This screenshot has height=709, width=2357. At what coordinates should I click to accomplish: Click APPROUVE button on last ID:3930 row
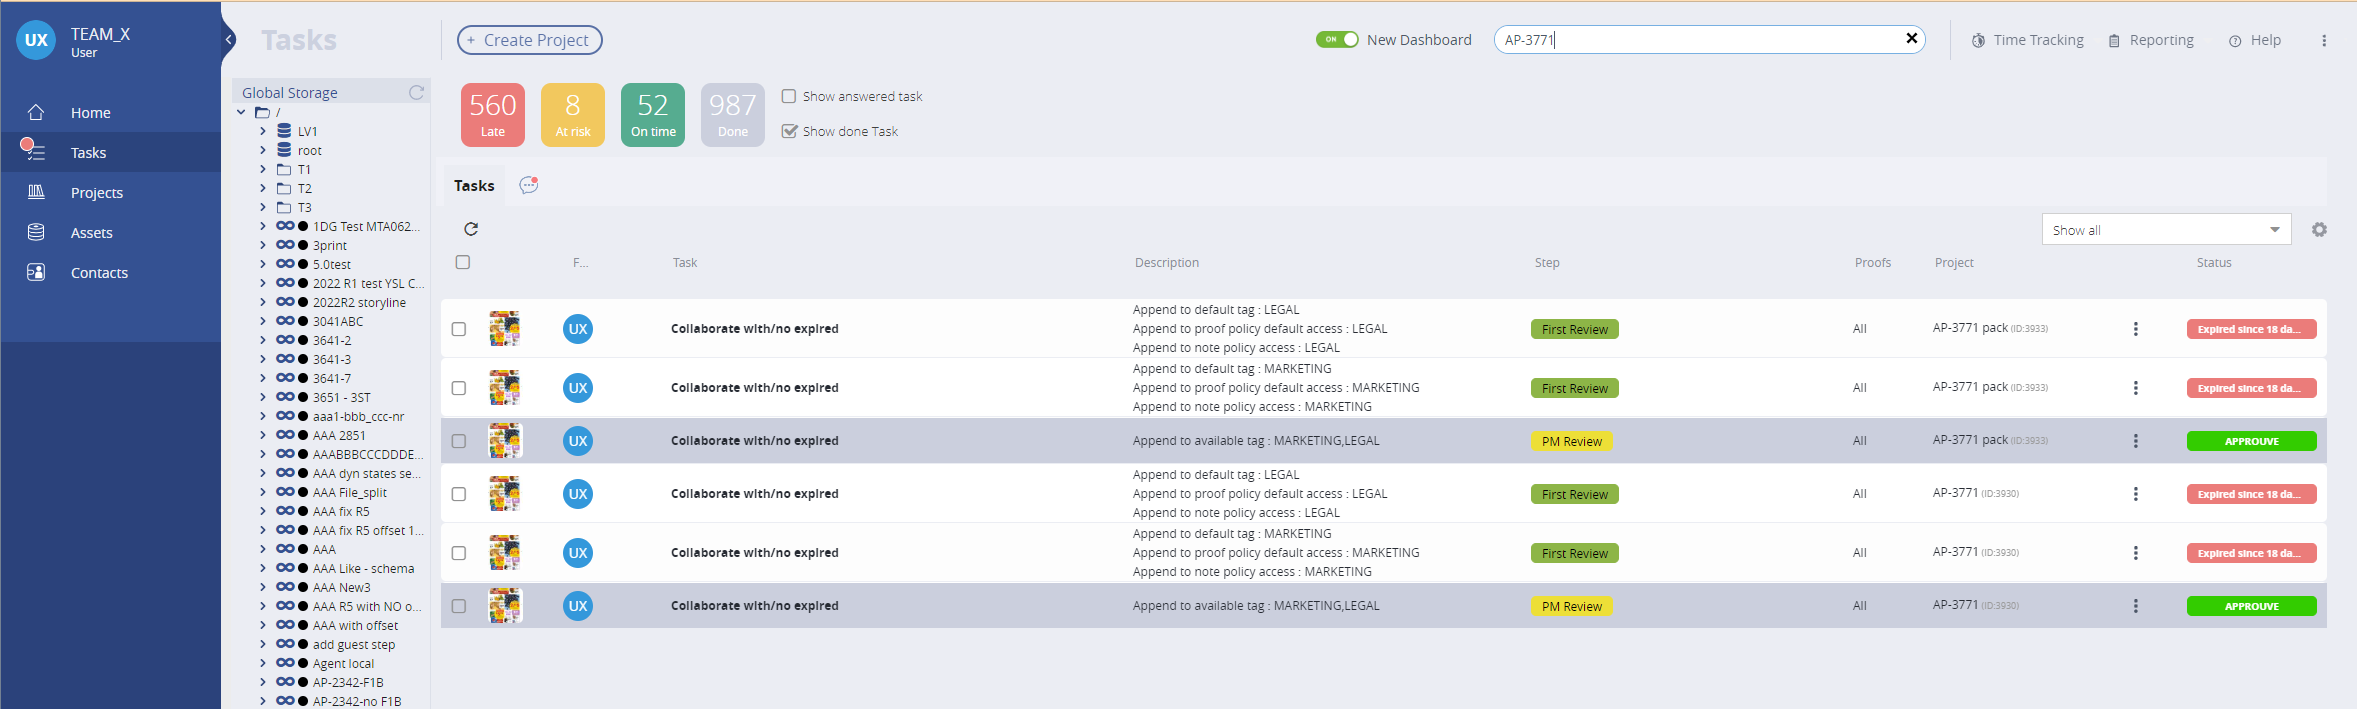click(2251, 606)
